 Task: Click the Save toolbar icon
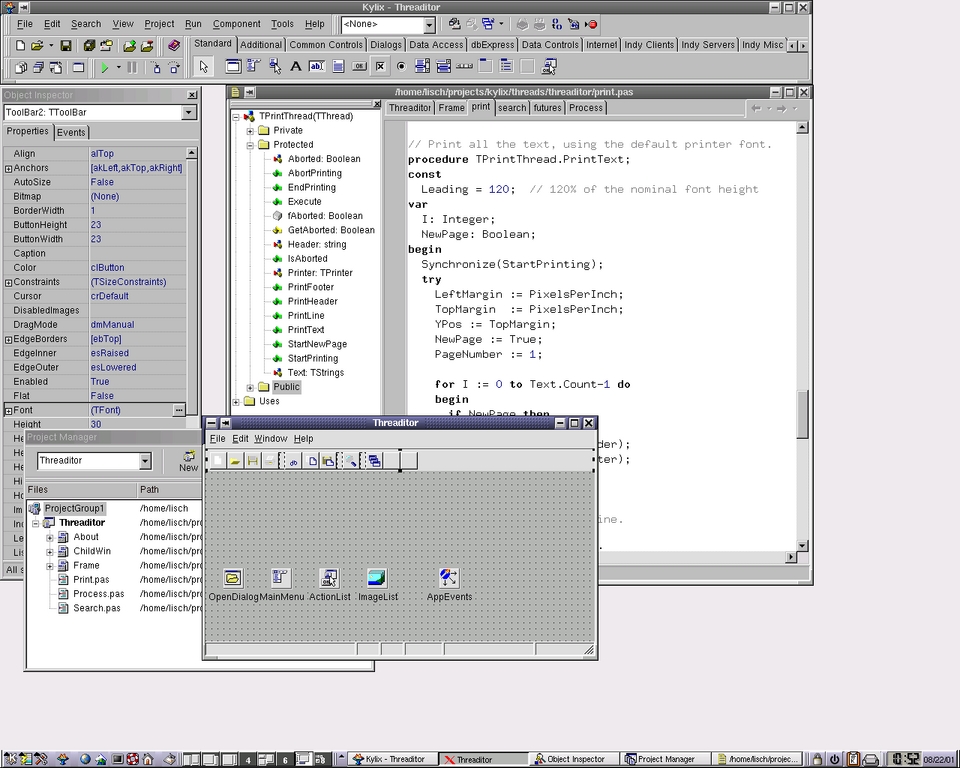point(64,44)
